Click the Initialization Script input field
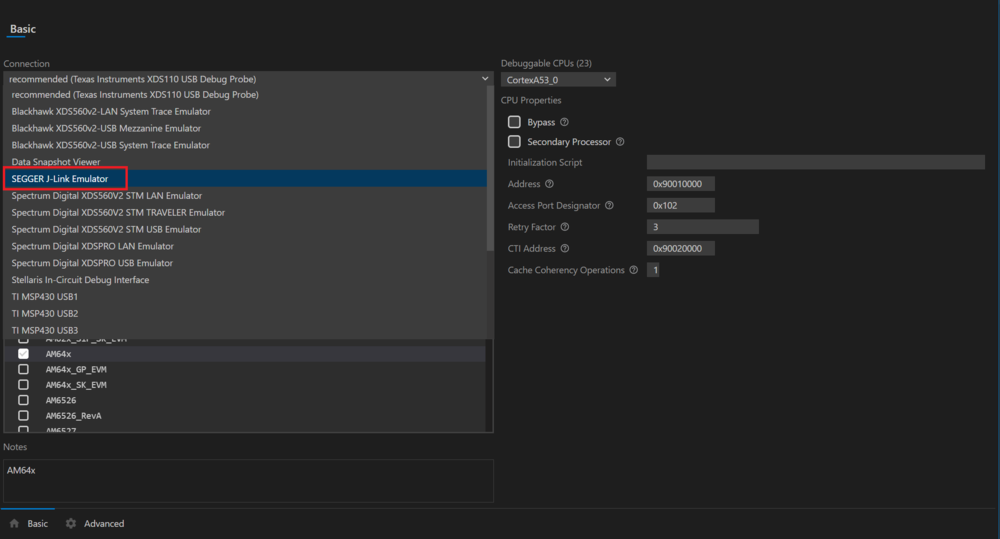This screenshot has height=539, width=1000. point(816,162)
